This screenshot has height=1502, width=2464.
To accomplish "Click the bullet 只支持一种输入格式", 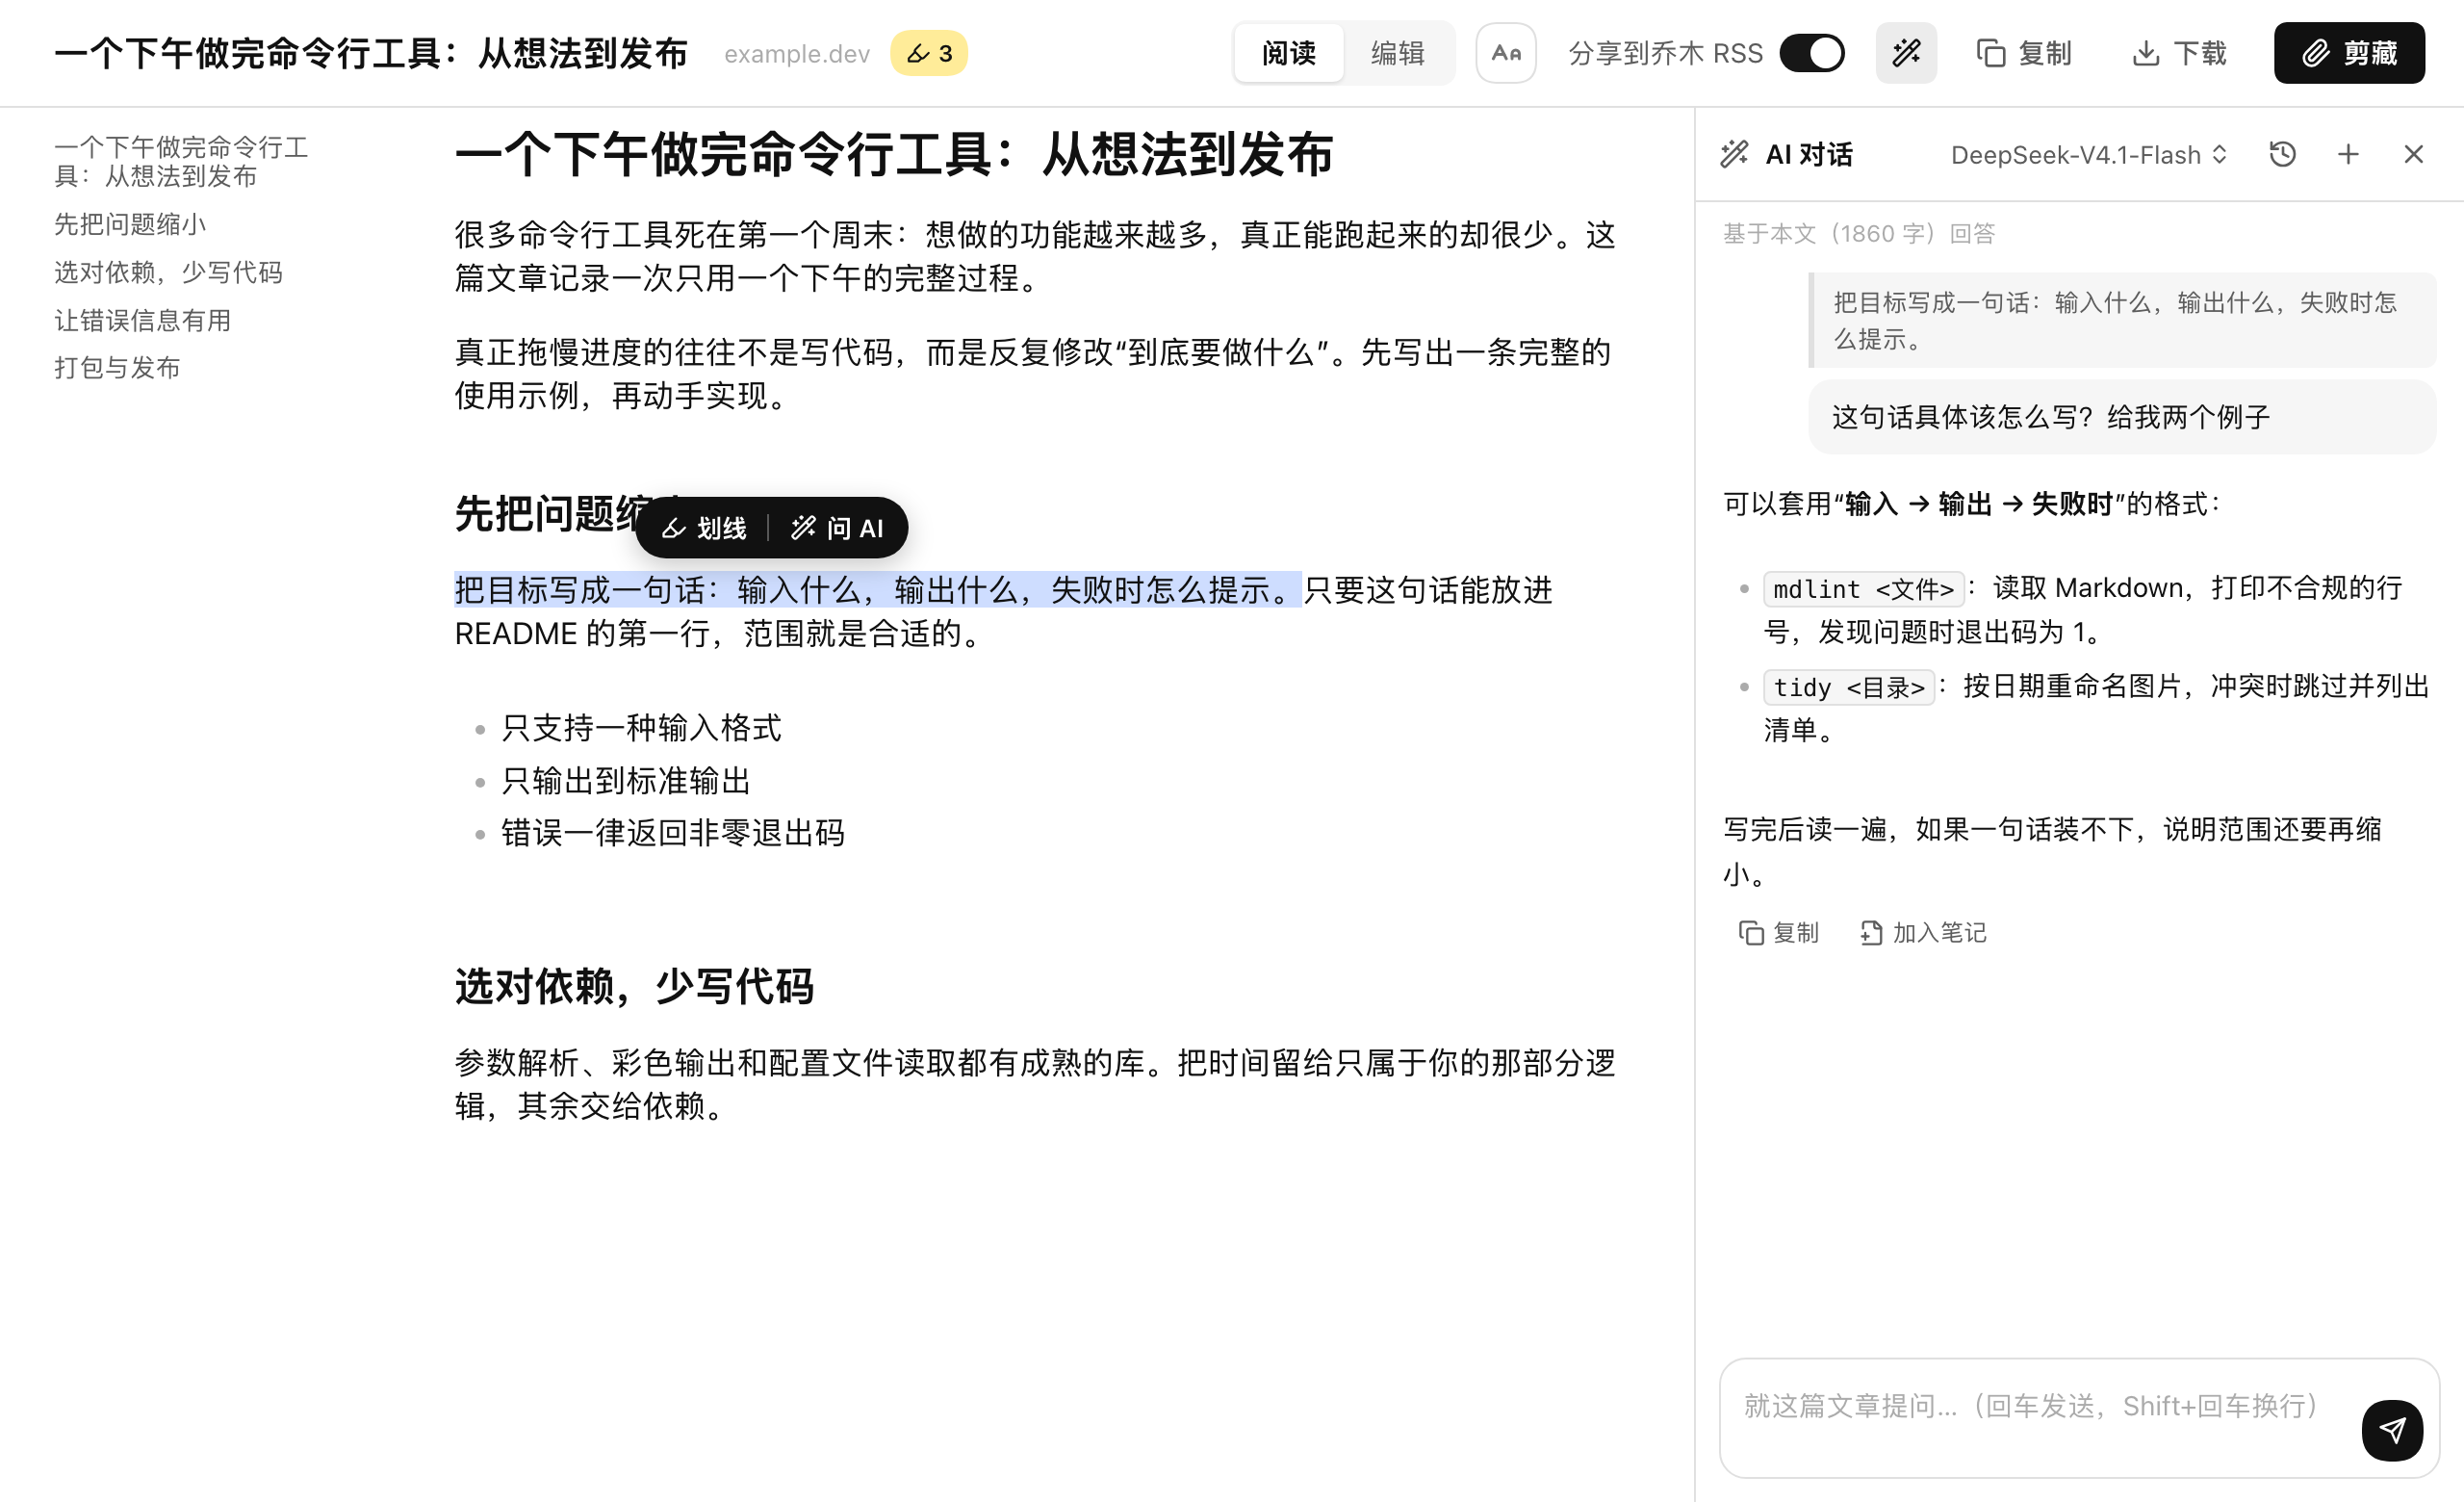I will click(x=641, y=728).
